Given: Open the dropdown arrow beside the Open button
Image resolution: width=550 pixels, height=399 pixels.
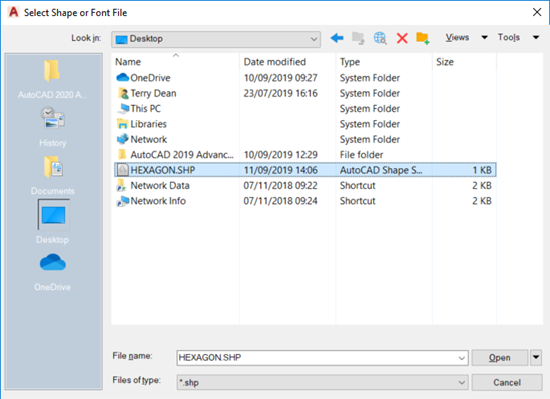Looking at the screenshot, I should 536,357.
